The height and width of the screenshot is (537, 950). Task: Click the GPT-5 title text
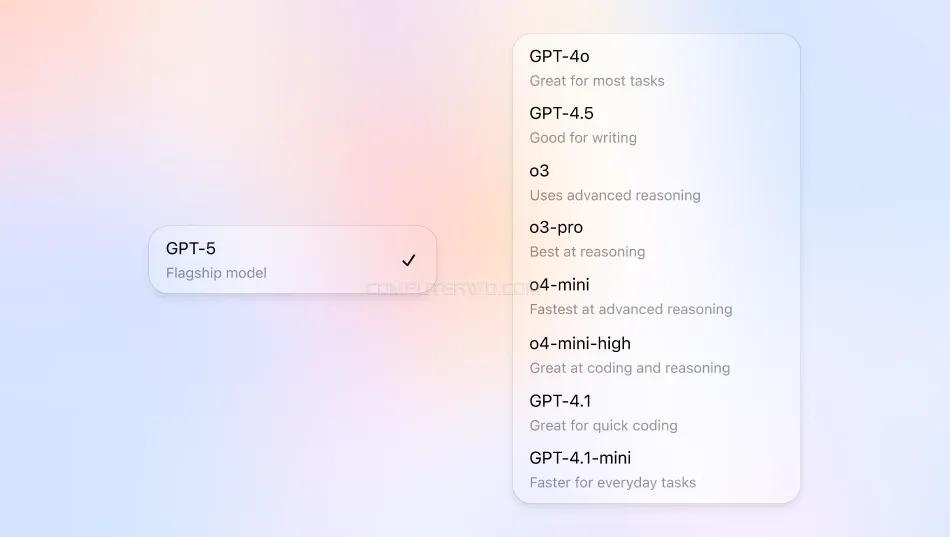(191, 248)
